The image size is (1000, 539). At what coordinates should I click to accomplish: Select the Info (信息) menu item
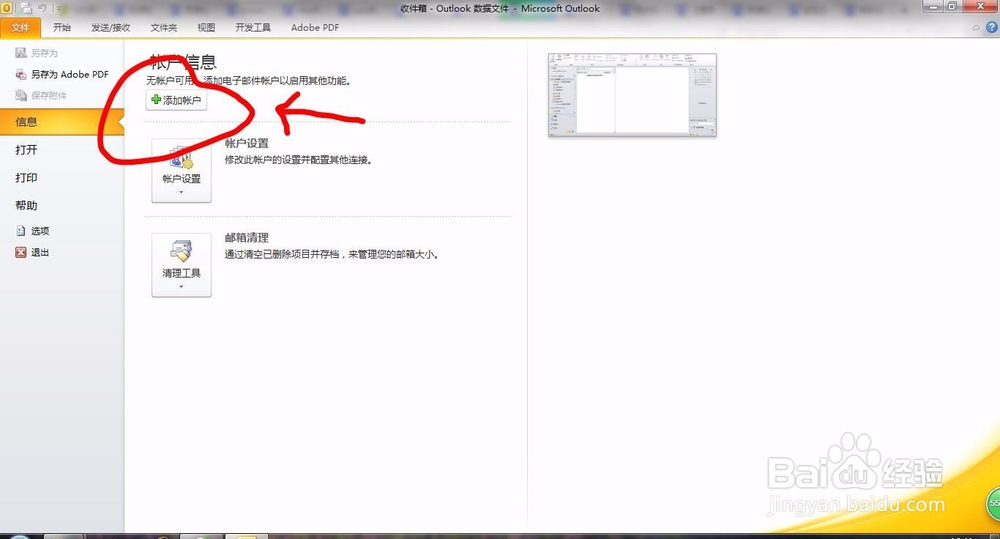62,122
